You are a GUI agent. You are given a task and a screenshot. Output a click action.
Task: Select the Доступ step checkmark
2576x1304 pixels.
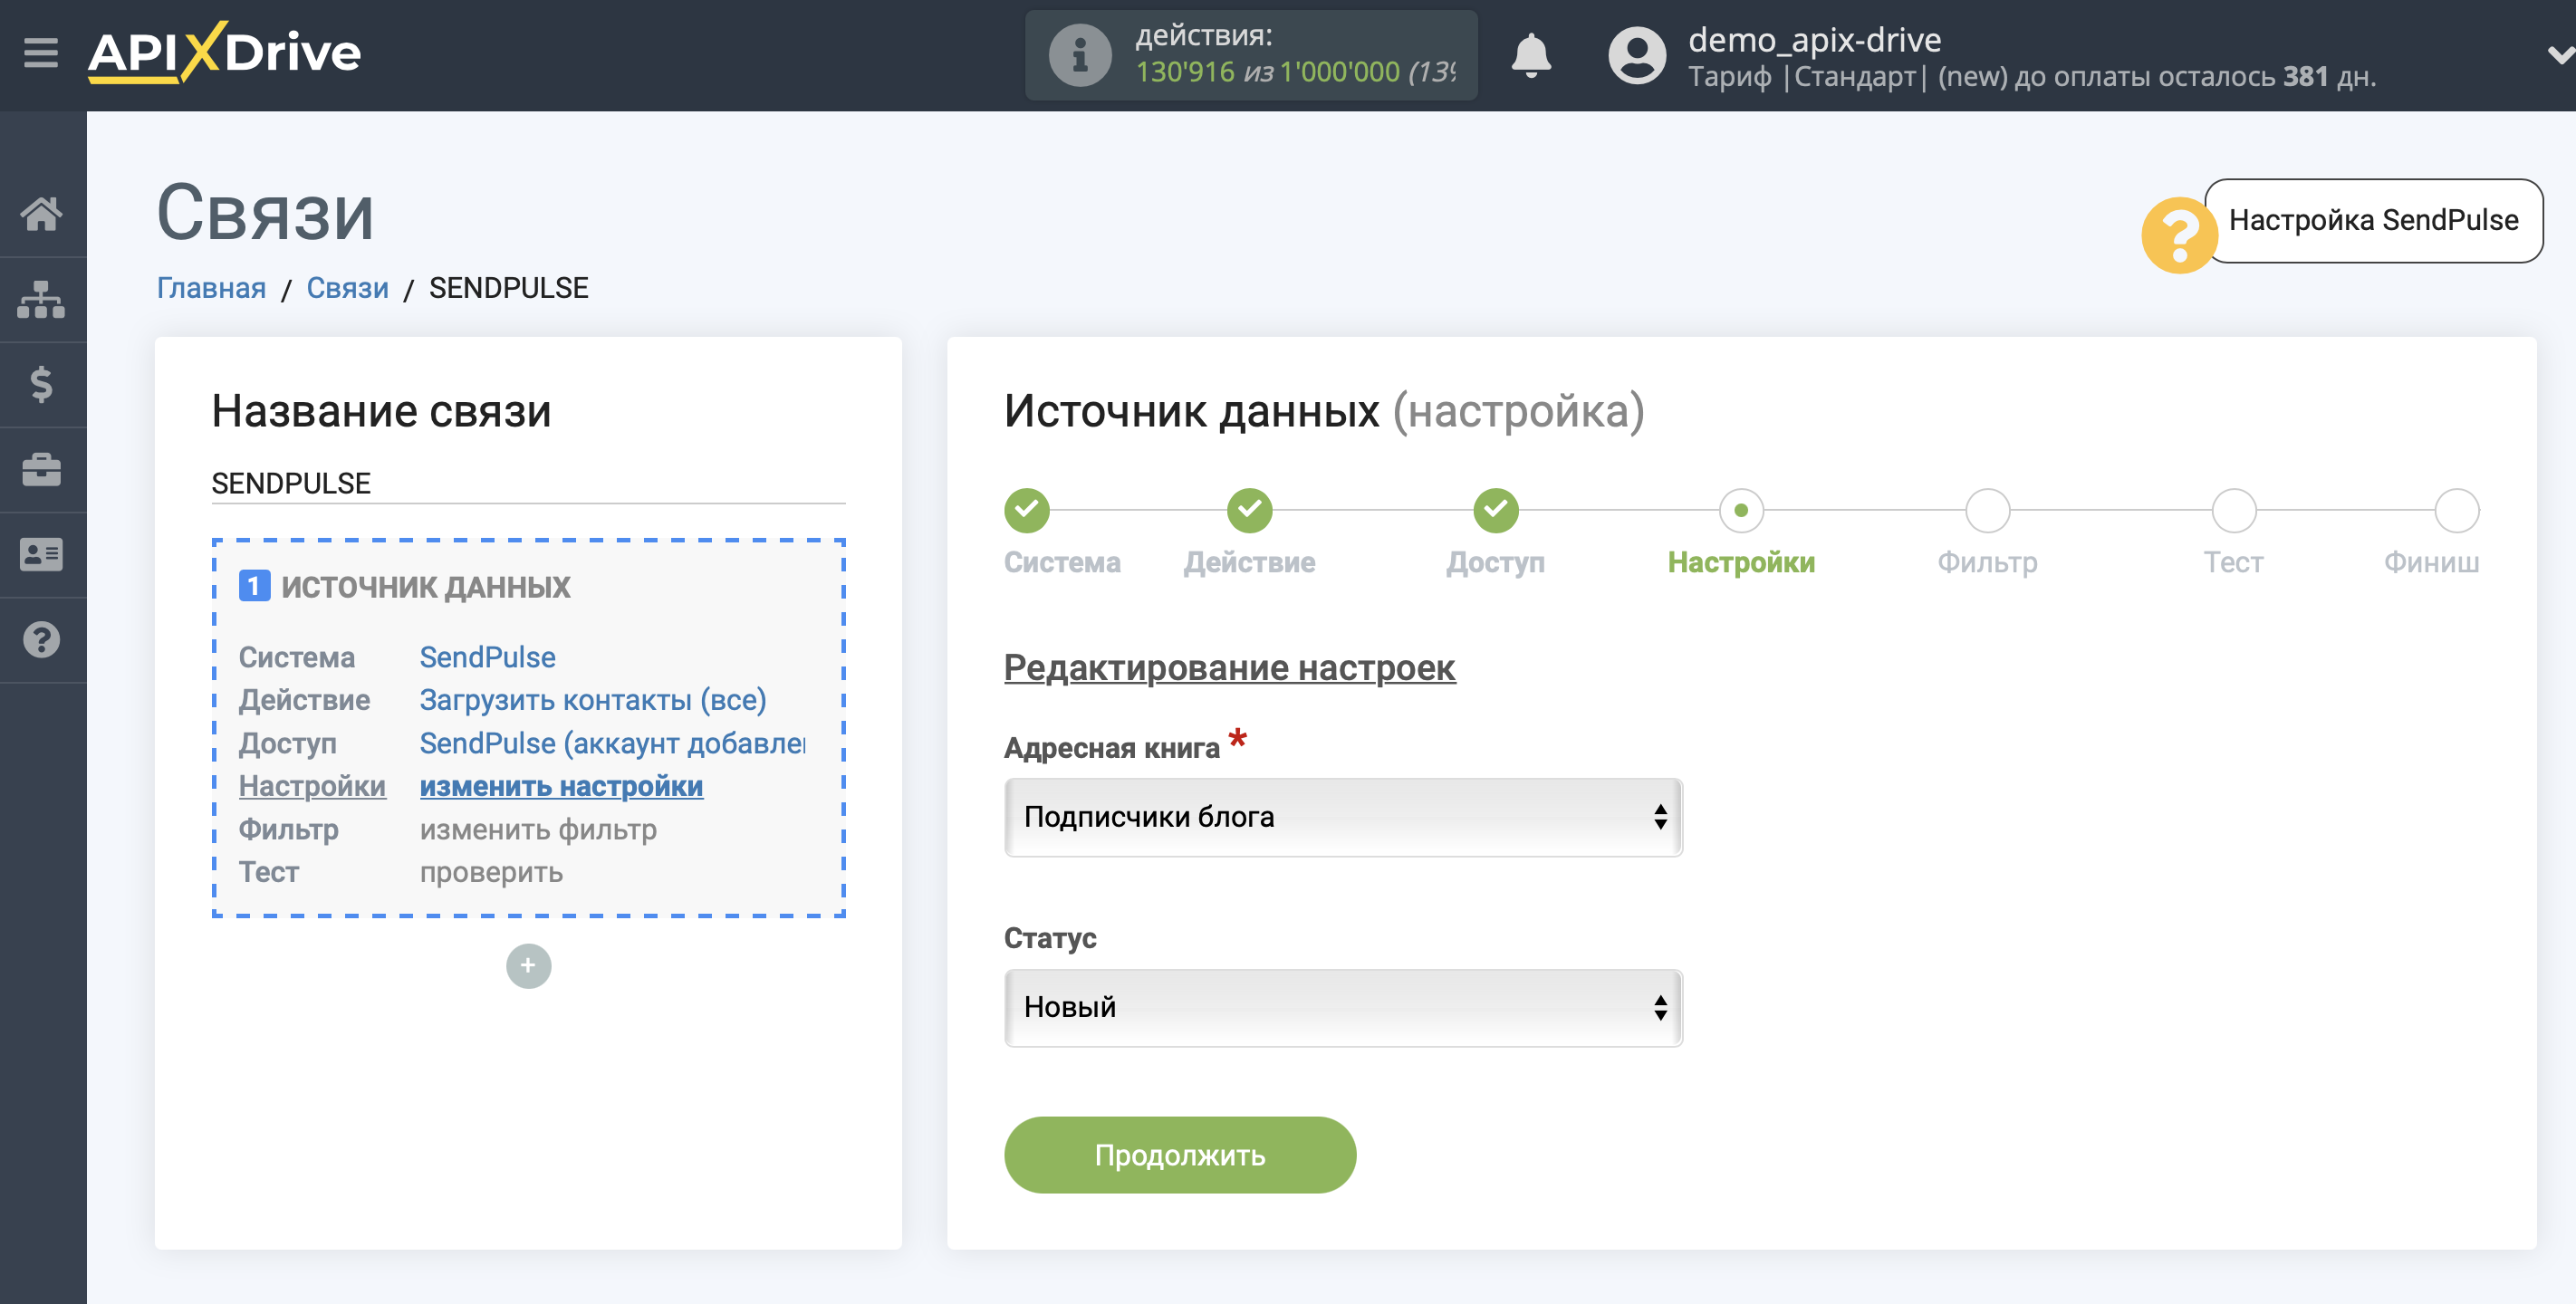(x=1495, y=510)
